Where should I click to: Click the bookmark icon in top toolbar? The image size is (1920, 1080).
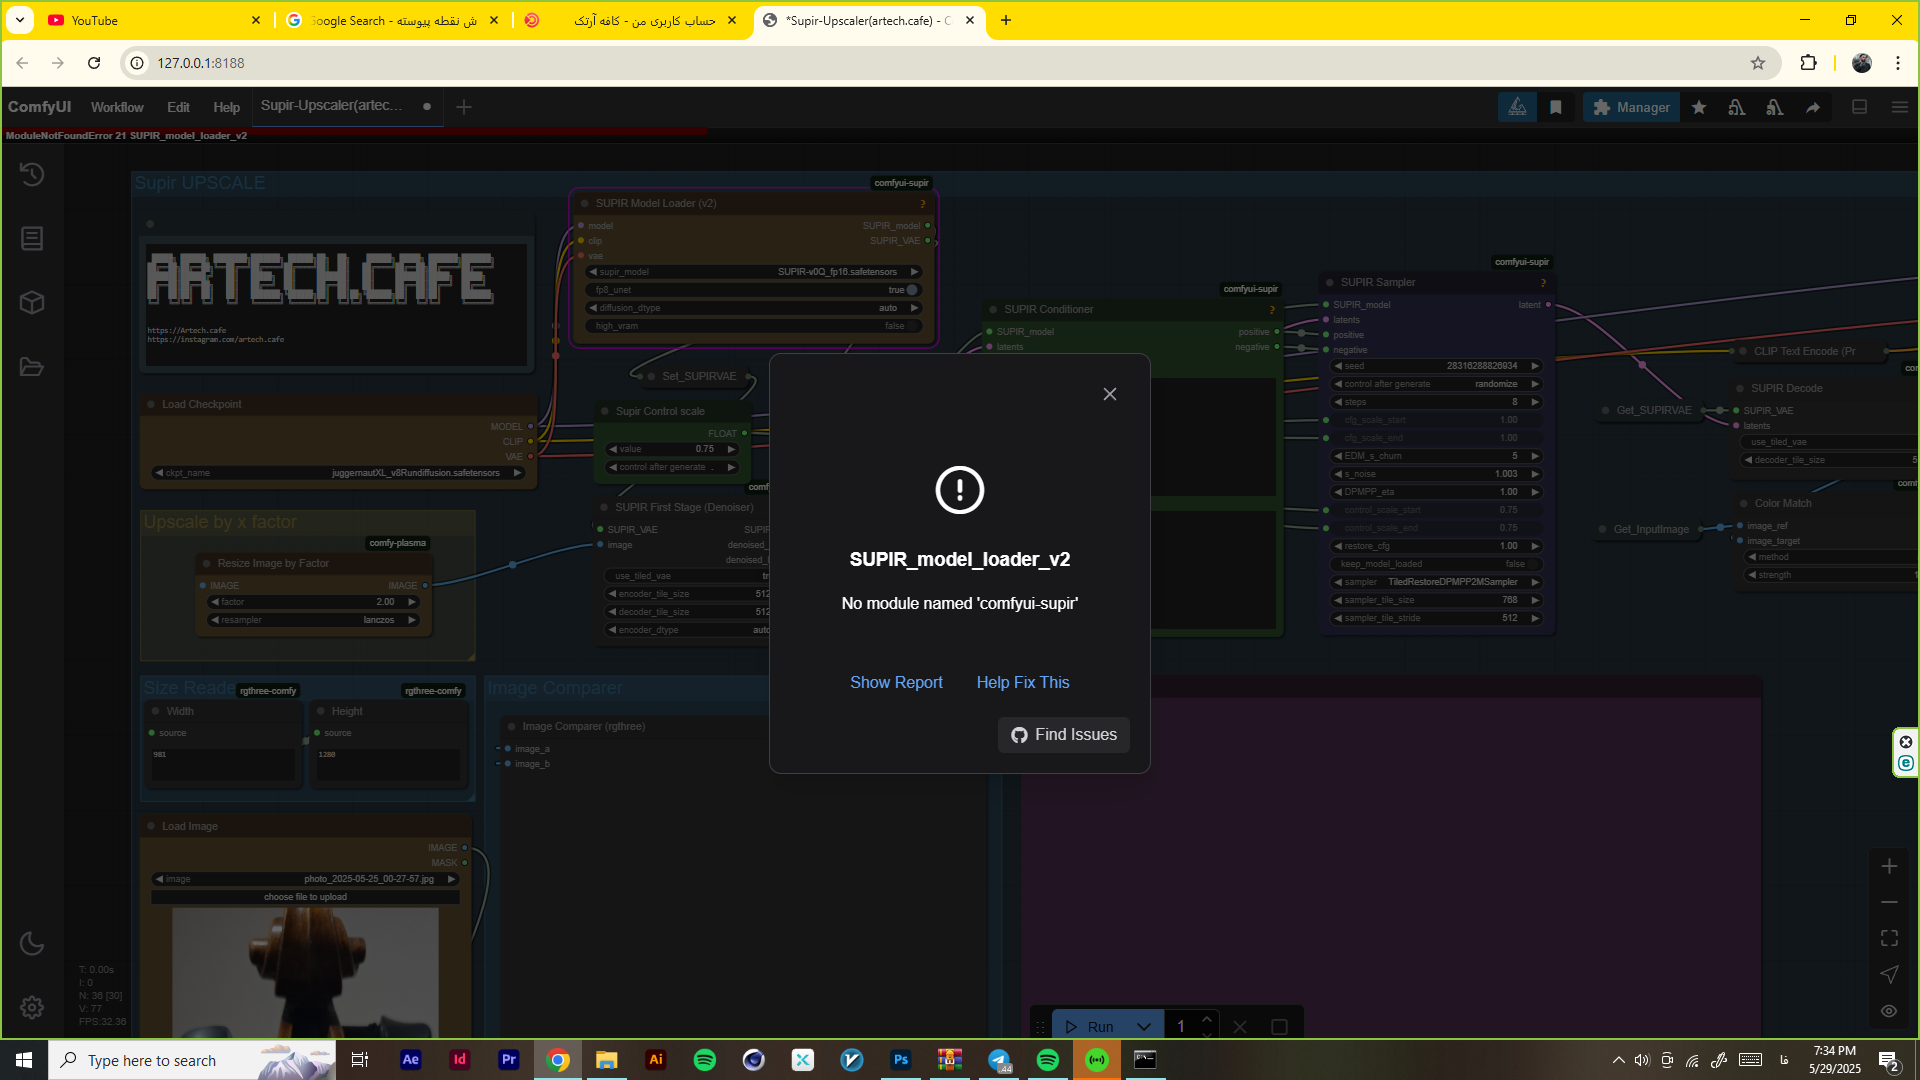1556,107
